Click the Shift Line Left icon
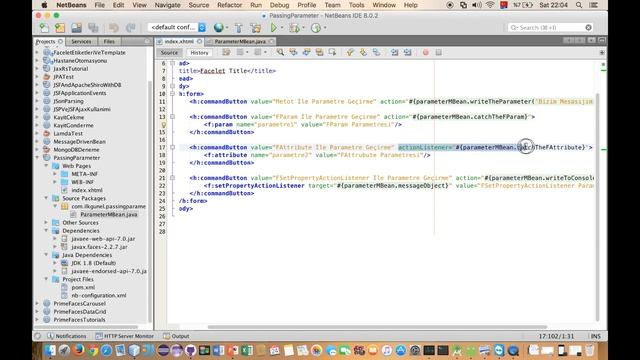This screenshot has width=640, height=360. (394, 52)
